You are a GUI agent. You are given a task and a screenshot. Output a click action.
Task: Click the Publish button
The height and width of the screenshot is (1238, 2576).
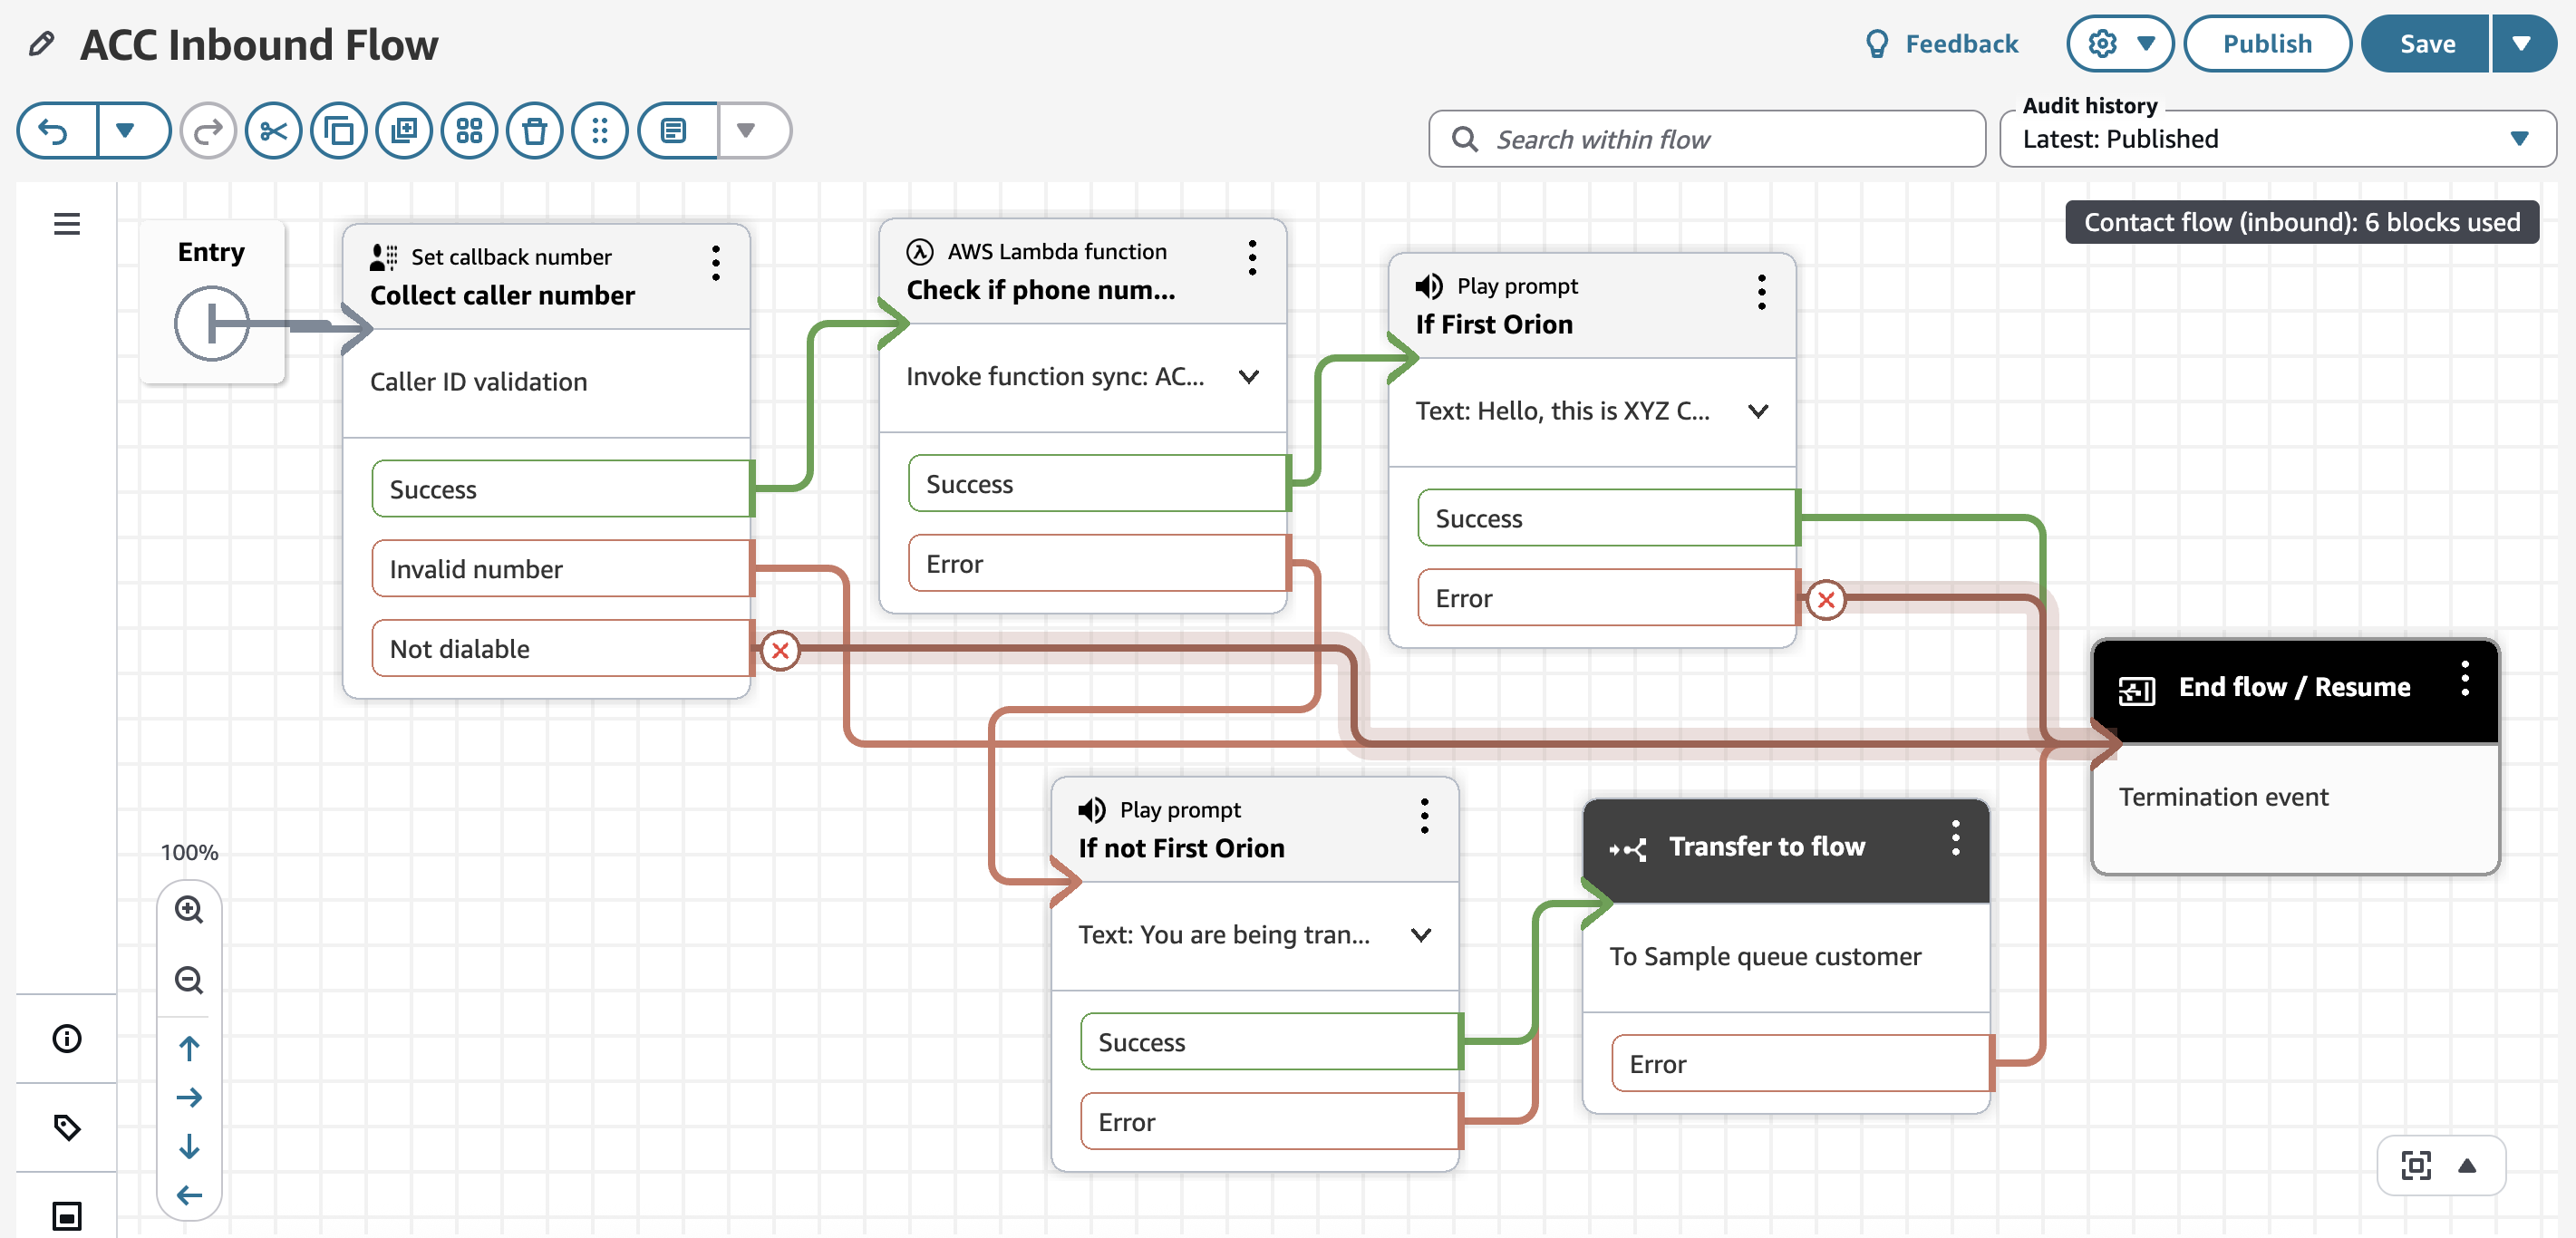point(2266,44)
